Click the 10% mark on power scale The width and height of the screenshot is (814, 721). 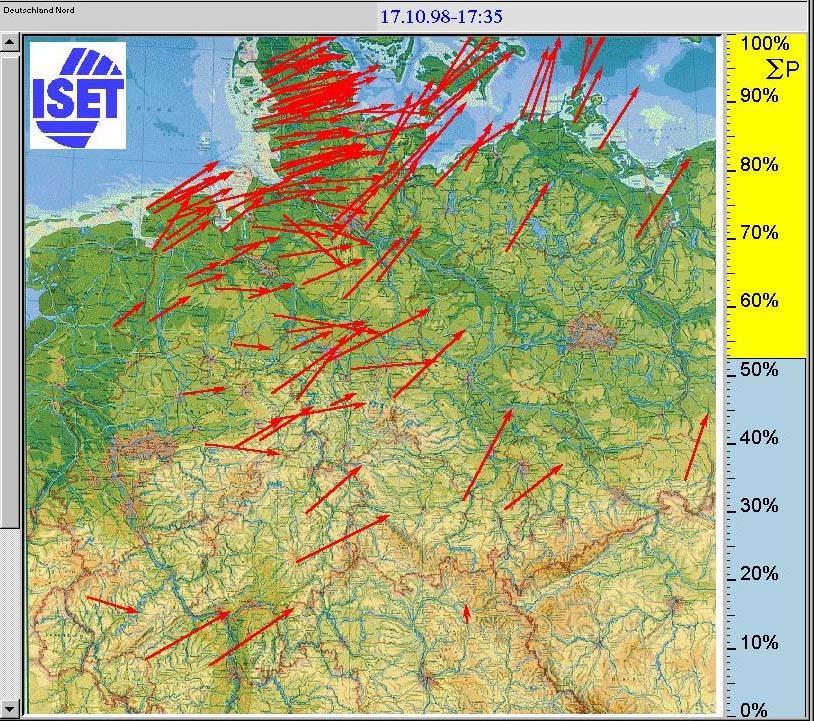759,642
